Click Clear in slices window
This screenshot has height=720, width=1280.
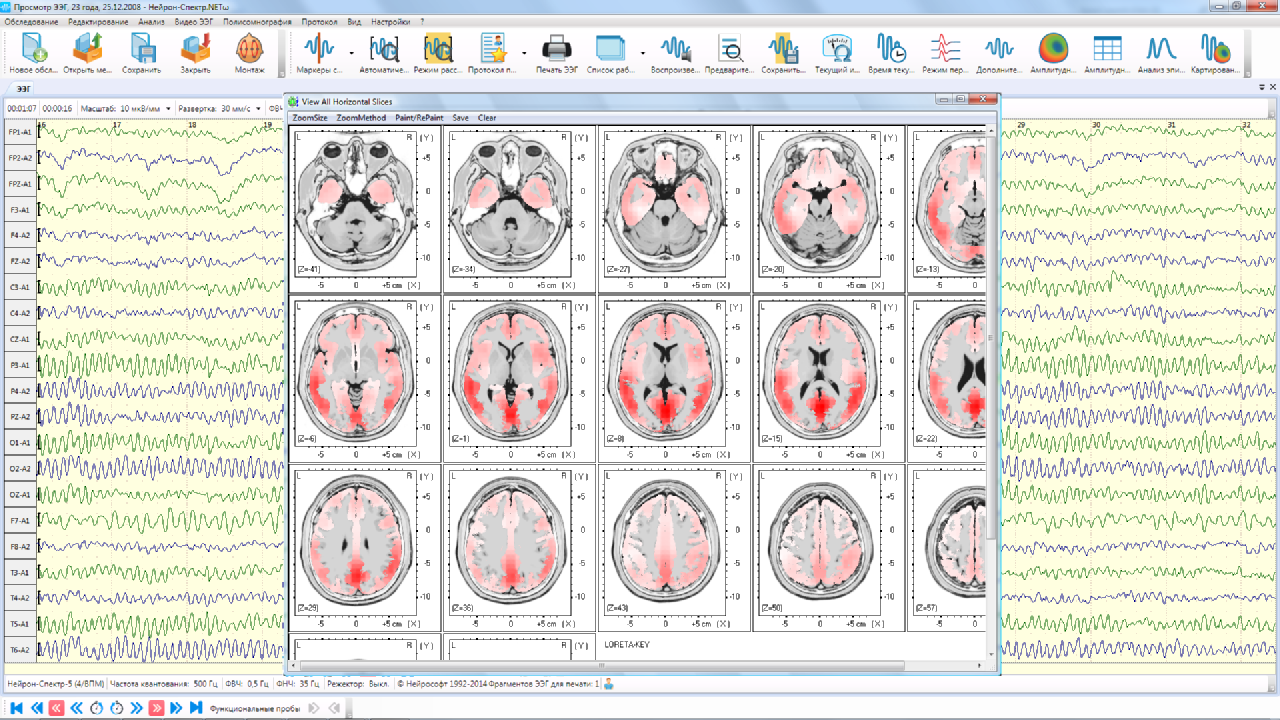[487, 118]
